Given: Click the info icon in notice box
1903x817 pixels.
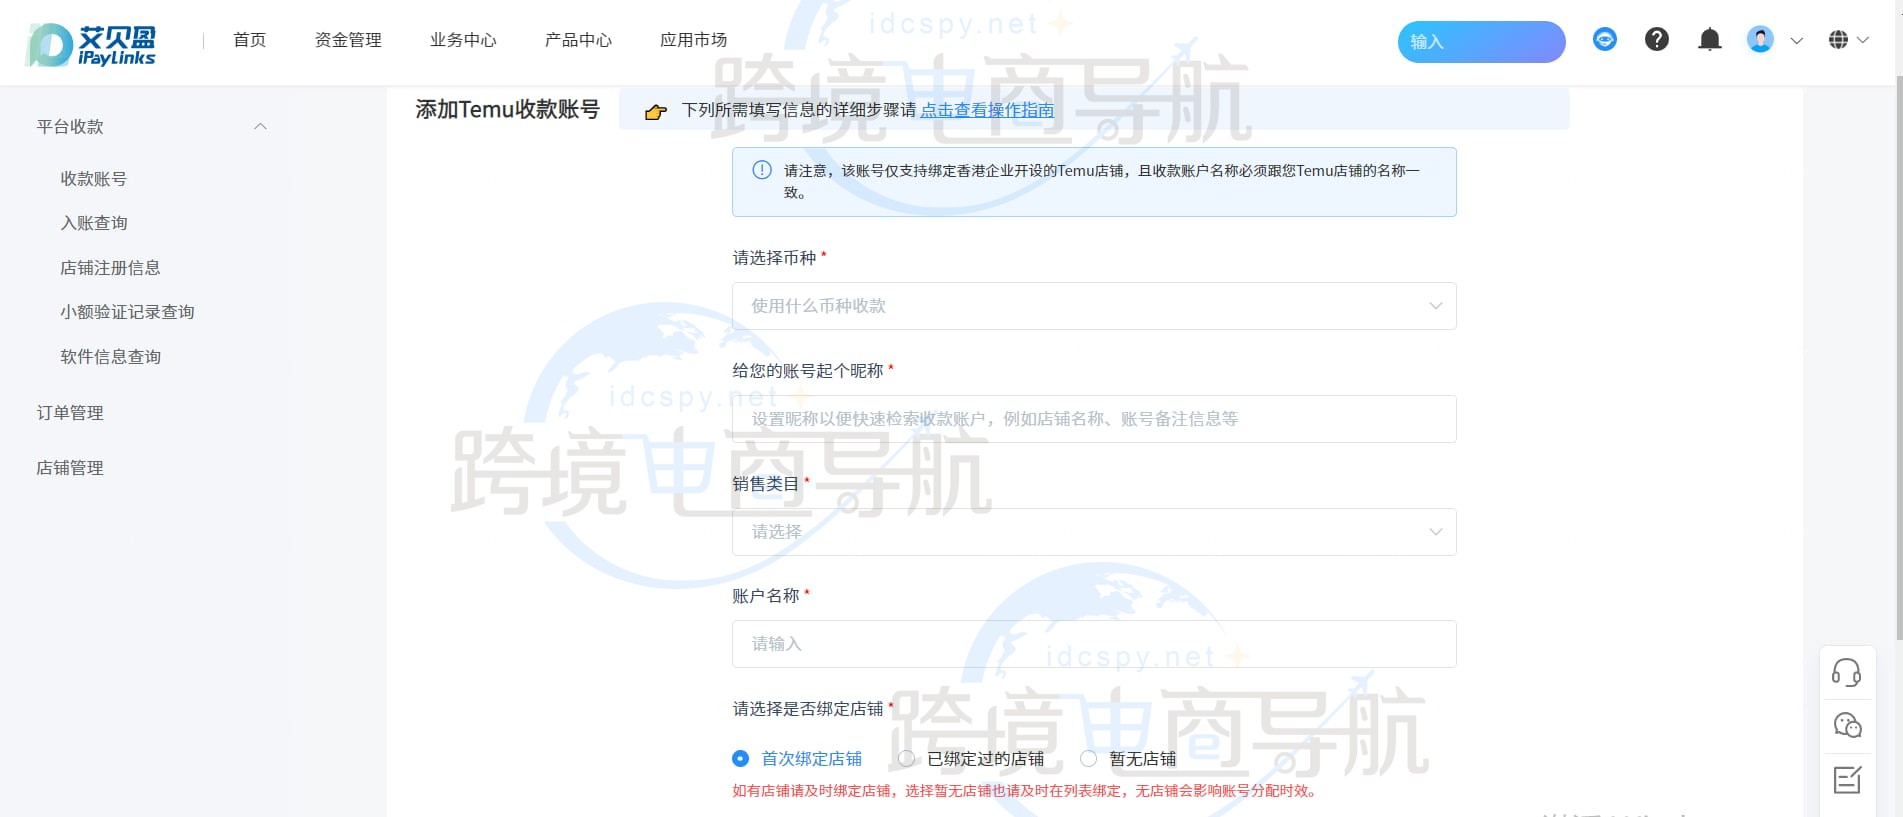Looking at the screenshot, I should click(x=762, y=170).
